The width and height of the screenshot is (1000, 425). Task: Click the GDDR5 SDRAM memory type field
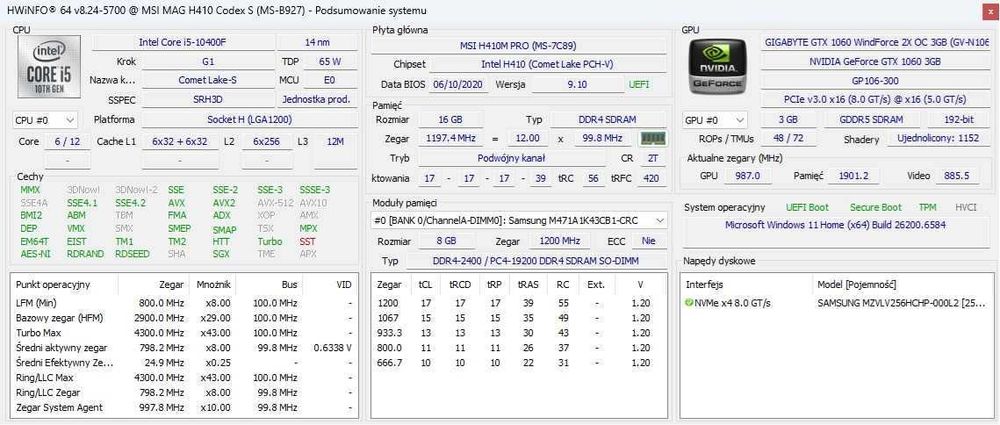(872, 119)
